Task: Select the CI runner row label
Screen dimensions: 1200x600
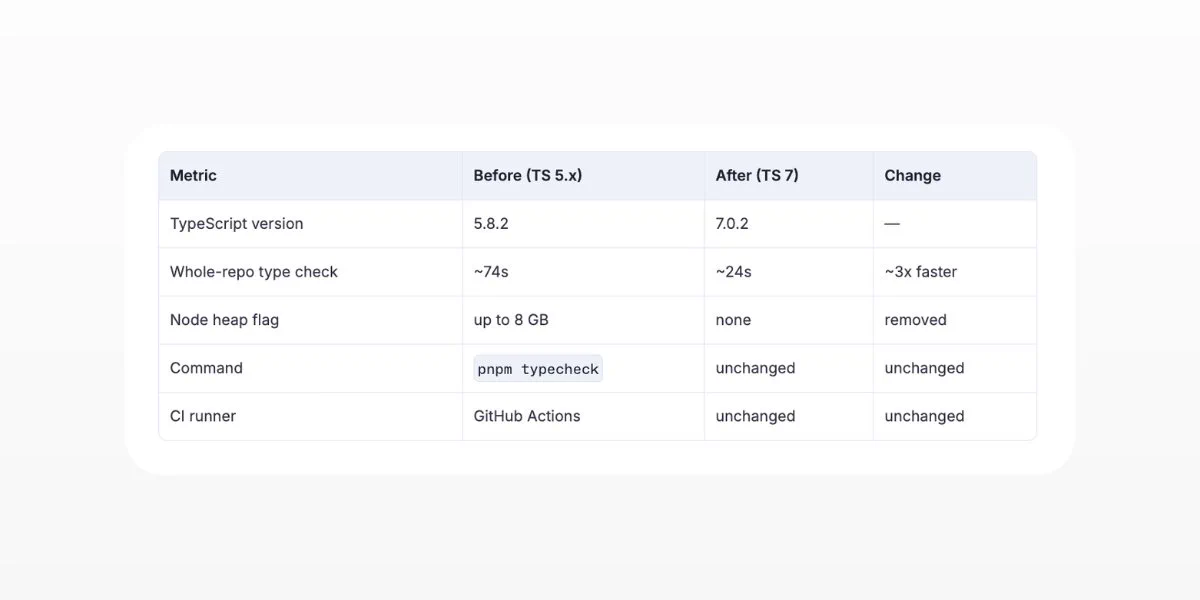Action: (203, 416)
